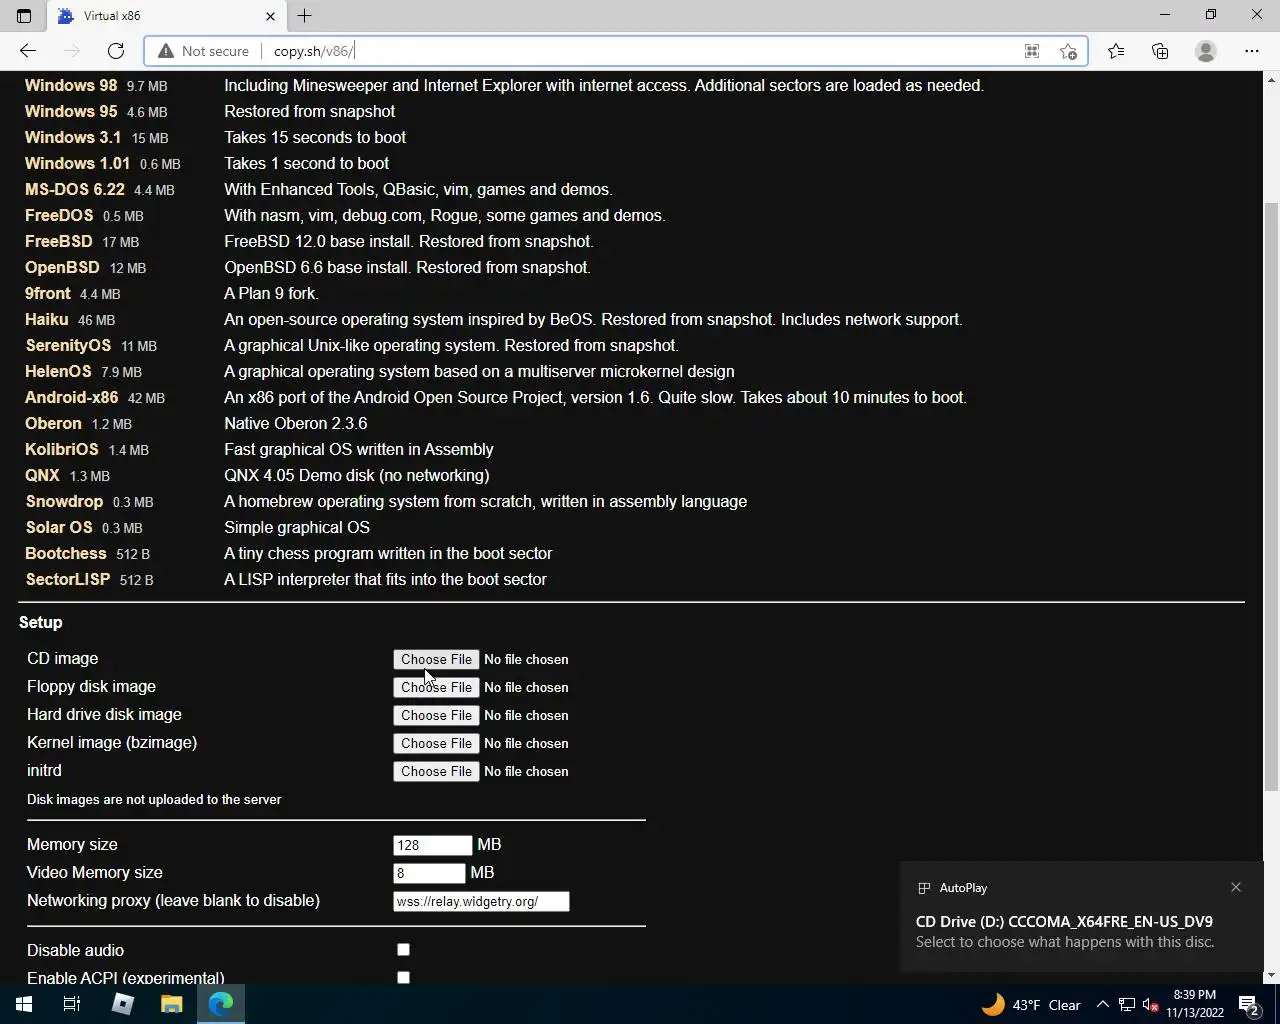Launch Haiku

click(47, 319)
